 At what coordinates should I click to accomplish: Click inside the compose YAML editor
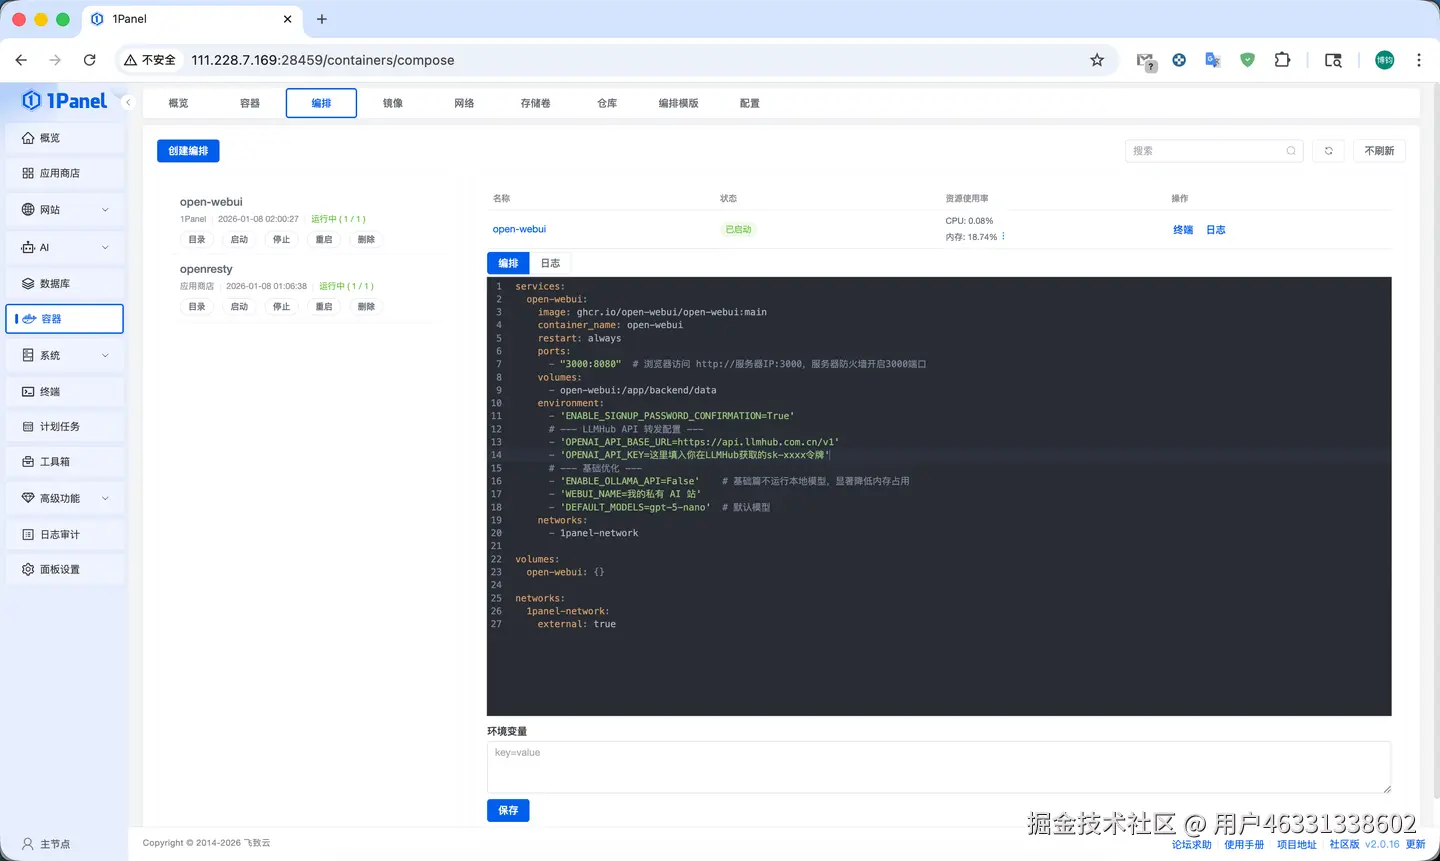click(939, 496)
